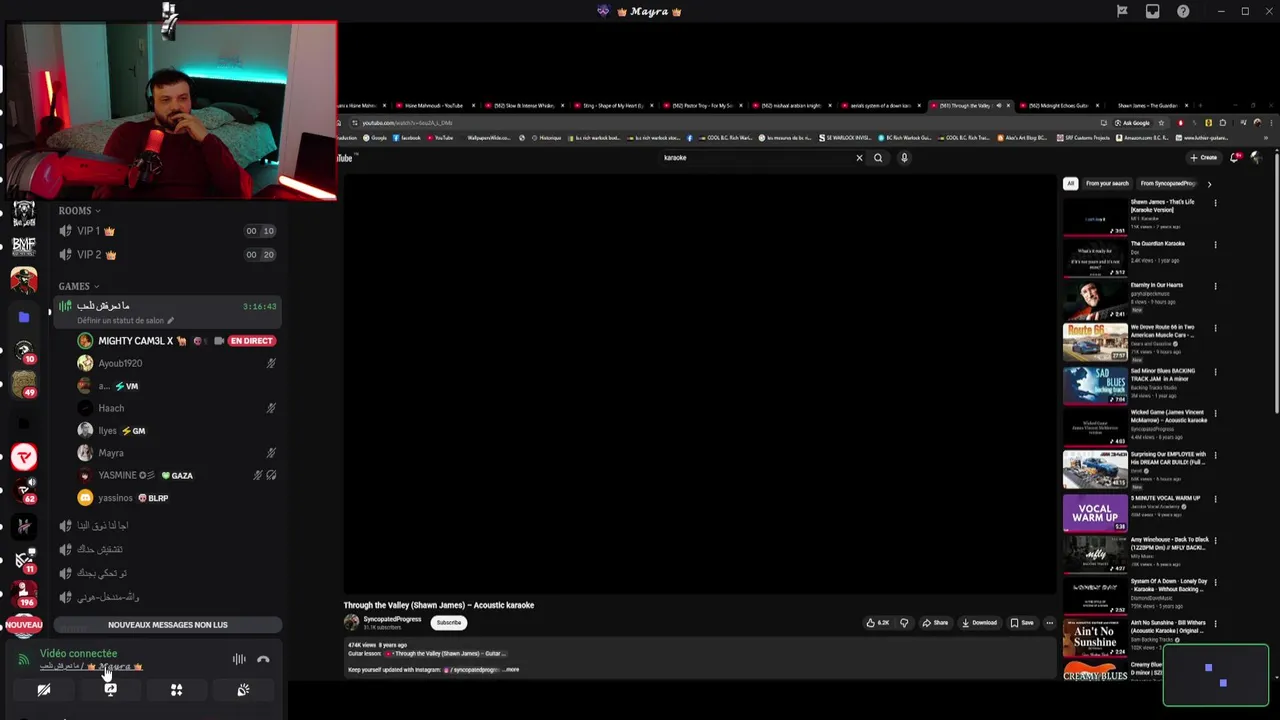Start YouTube voice search microphone
The height and width of the screenshot is (720, 1280).
(x=904, y=158)
